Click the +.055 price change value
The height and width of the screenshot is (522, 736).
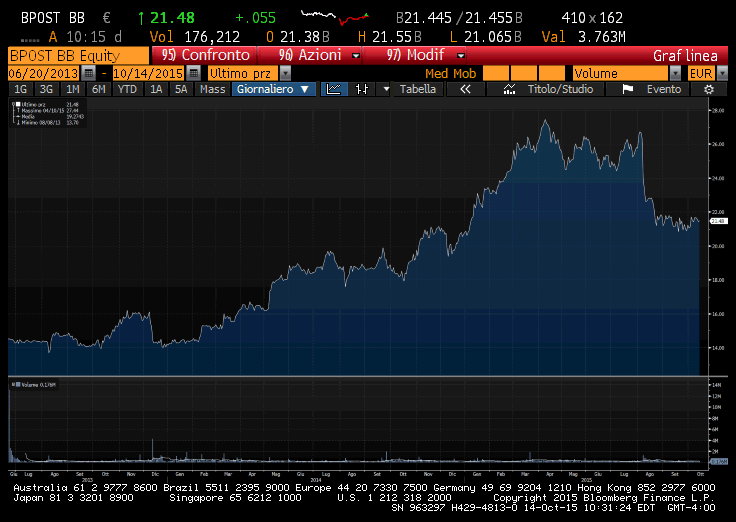click(x=255, y=18)
